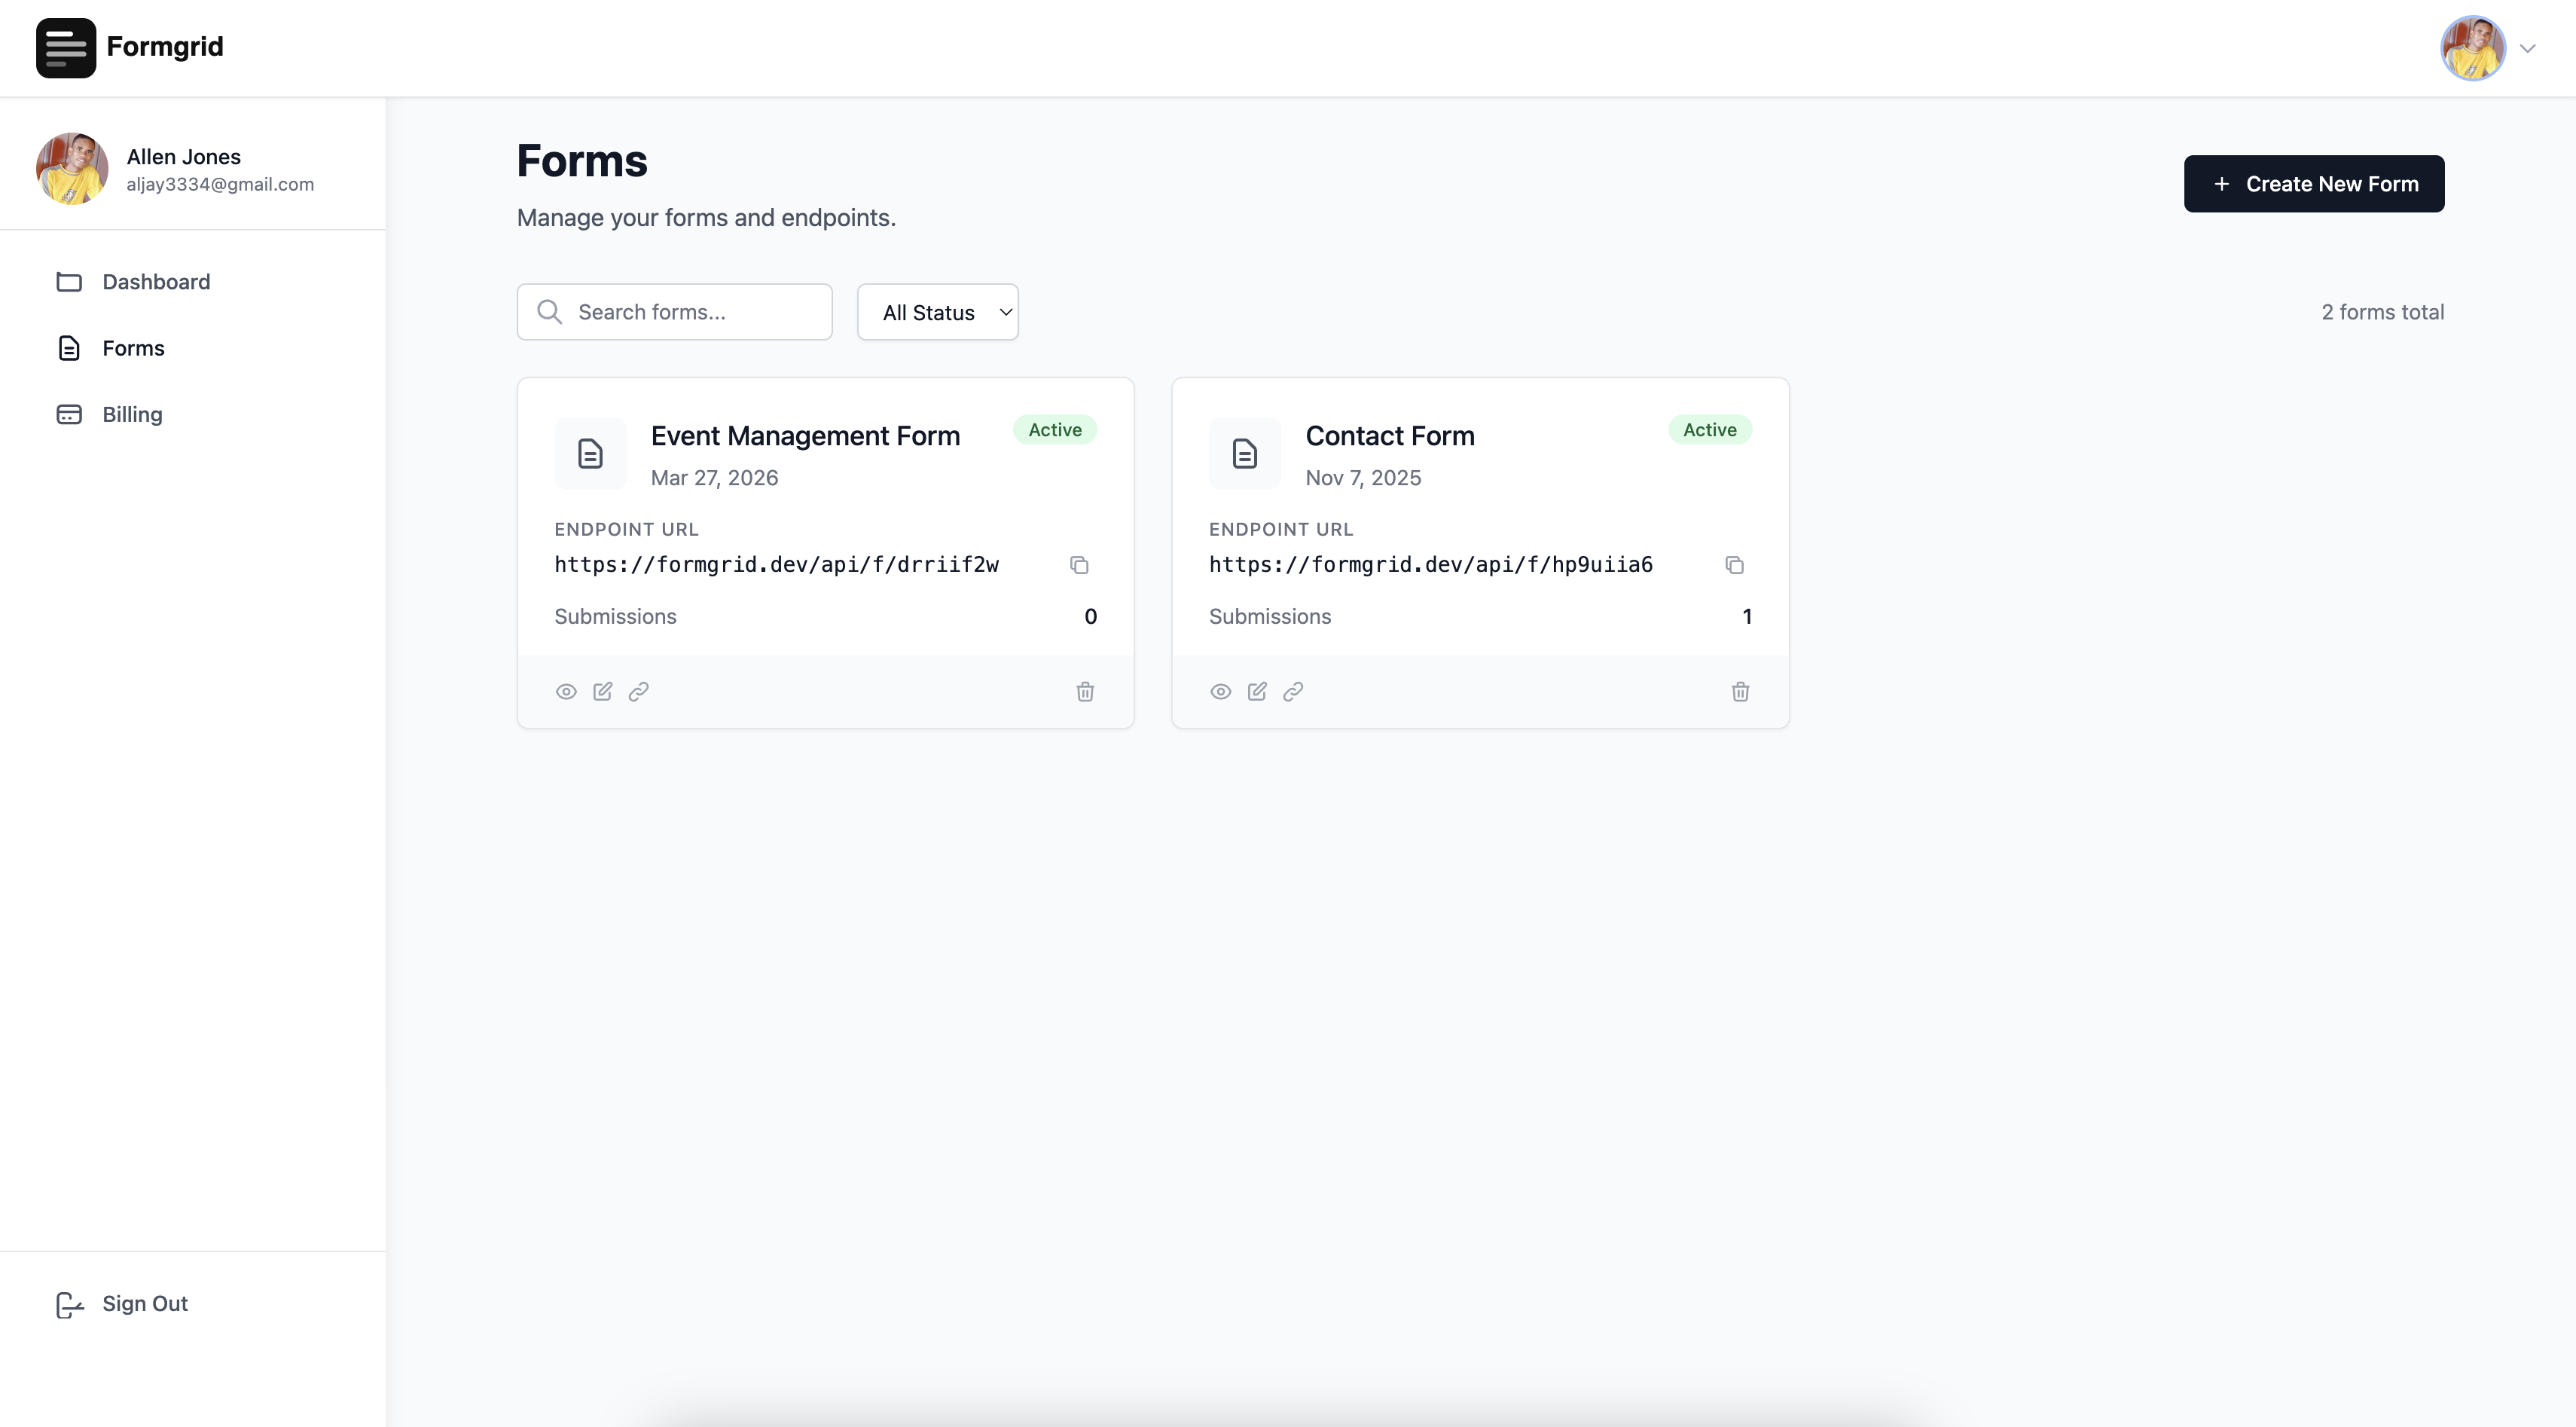Image resolution: width=2576 pixels, height=1427 pixels.
Task: Edit the Event Management Form
Action: click(602, 692)
